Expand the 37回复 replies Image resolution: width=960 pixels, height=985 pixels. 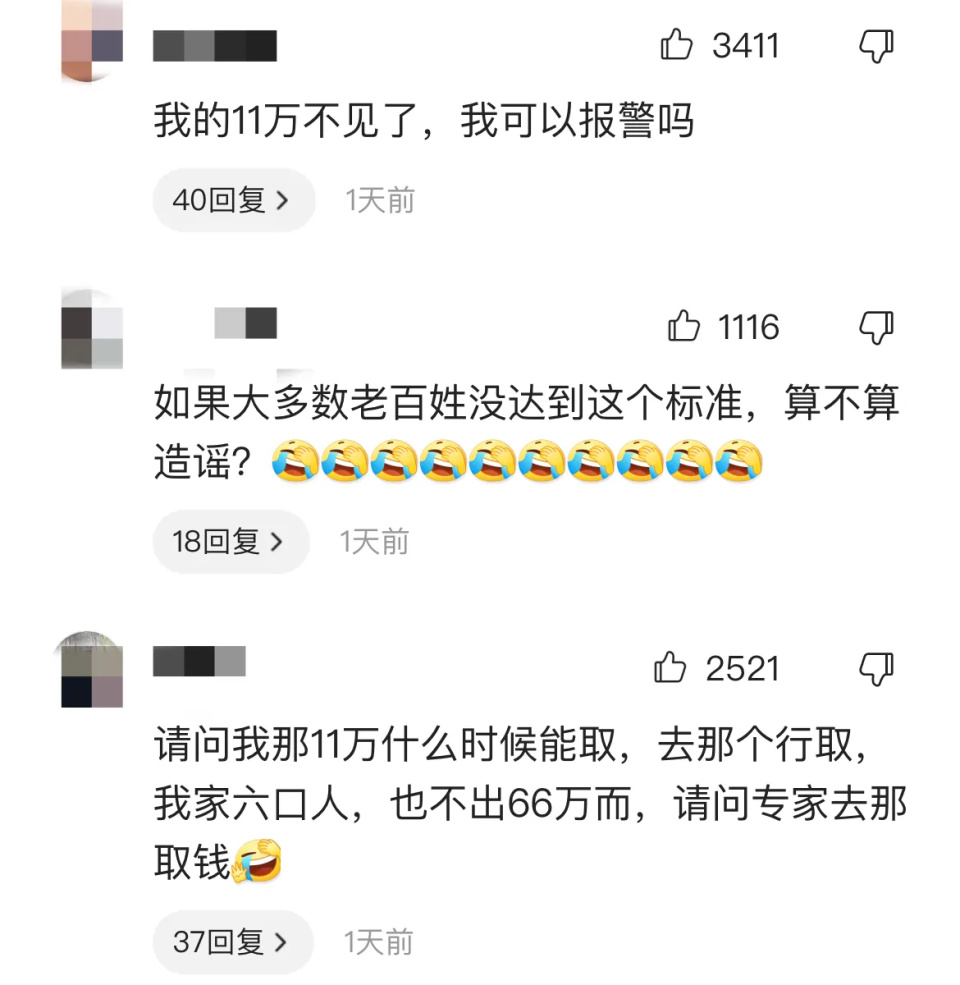(233, 942)
